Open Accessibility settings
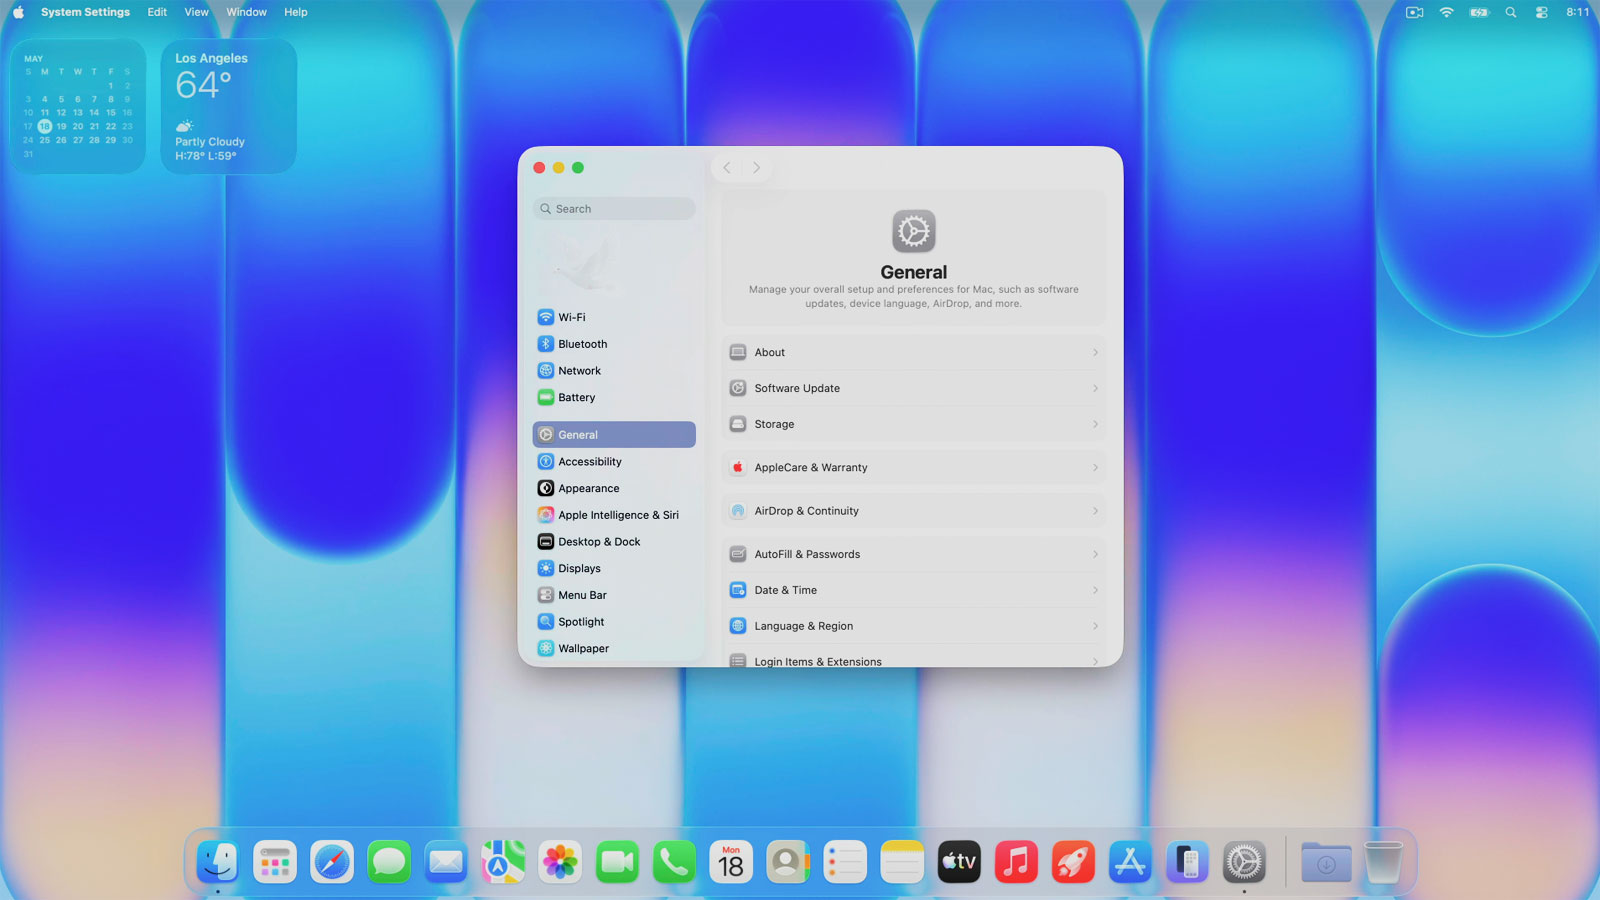This screenshot has width=1600, height=900. pyautogui.click(x=614, y=462)
